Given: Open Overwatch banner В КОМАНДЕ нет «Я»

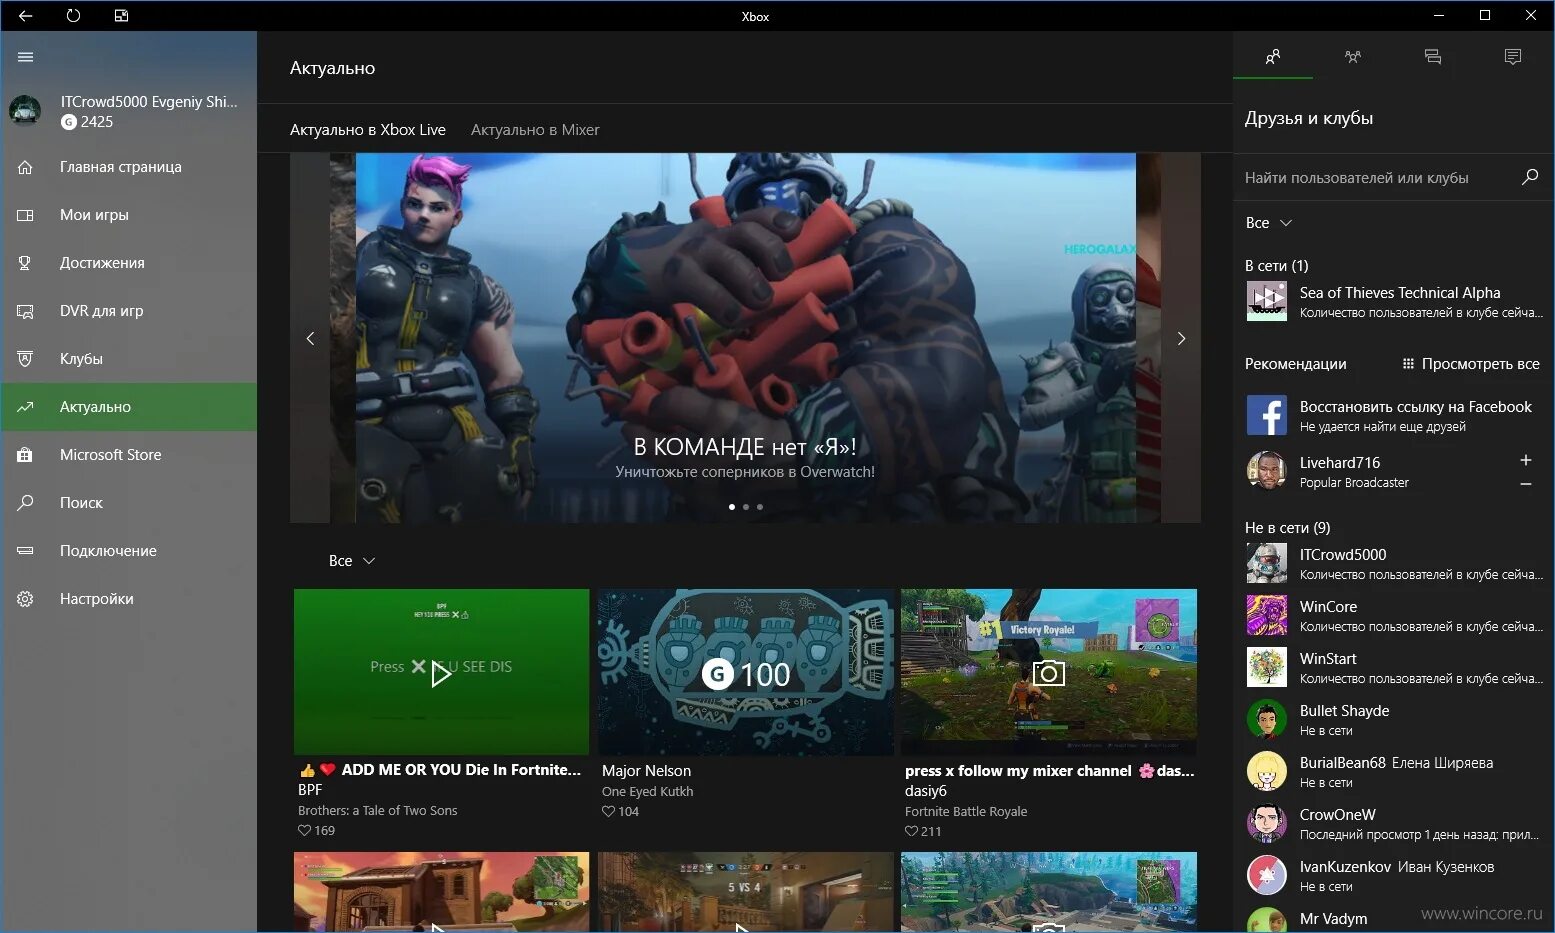Looking at the screenshot, I should [x=745, y=338].
